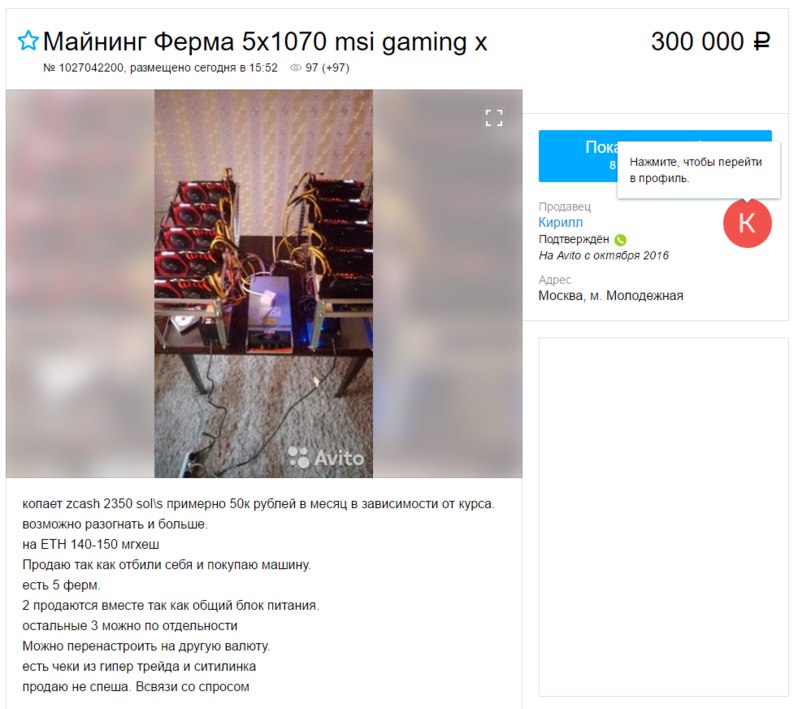Screen dimensions: 811x709
Task: Click the Подтверждён verification label
Action: click(574, 239)
